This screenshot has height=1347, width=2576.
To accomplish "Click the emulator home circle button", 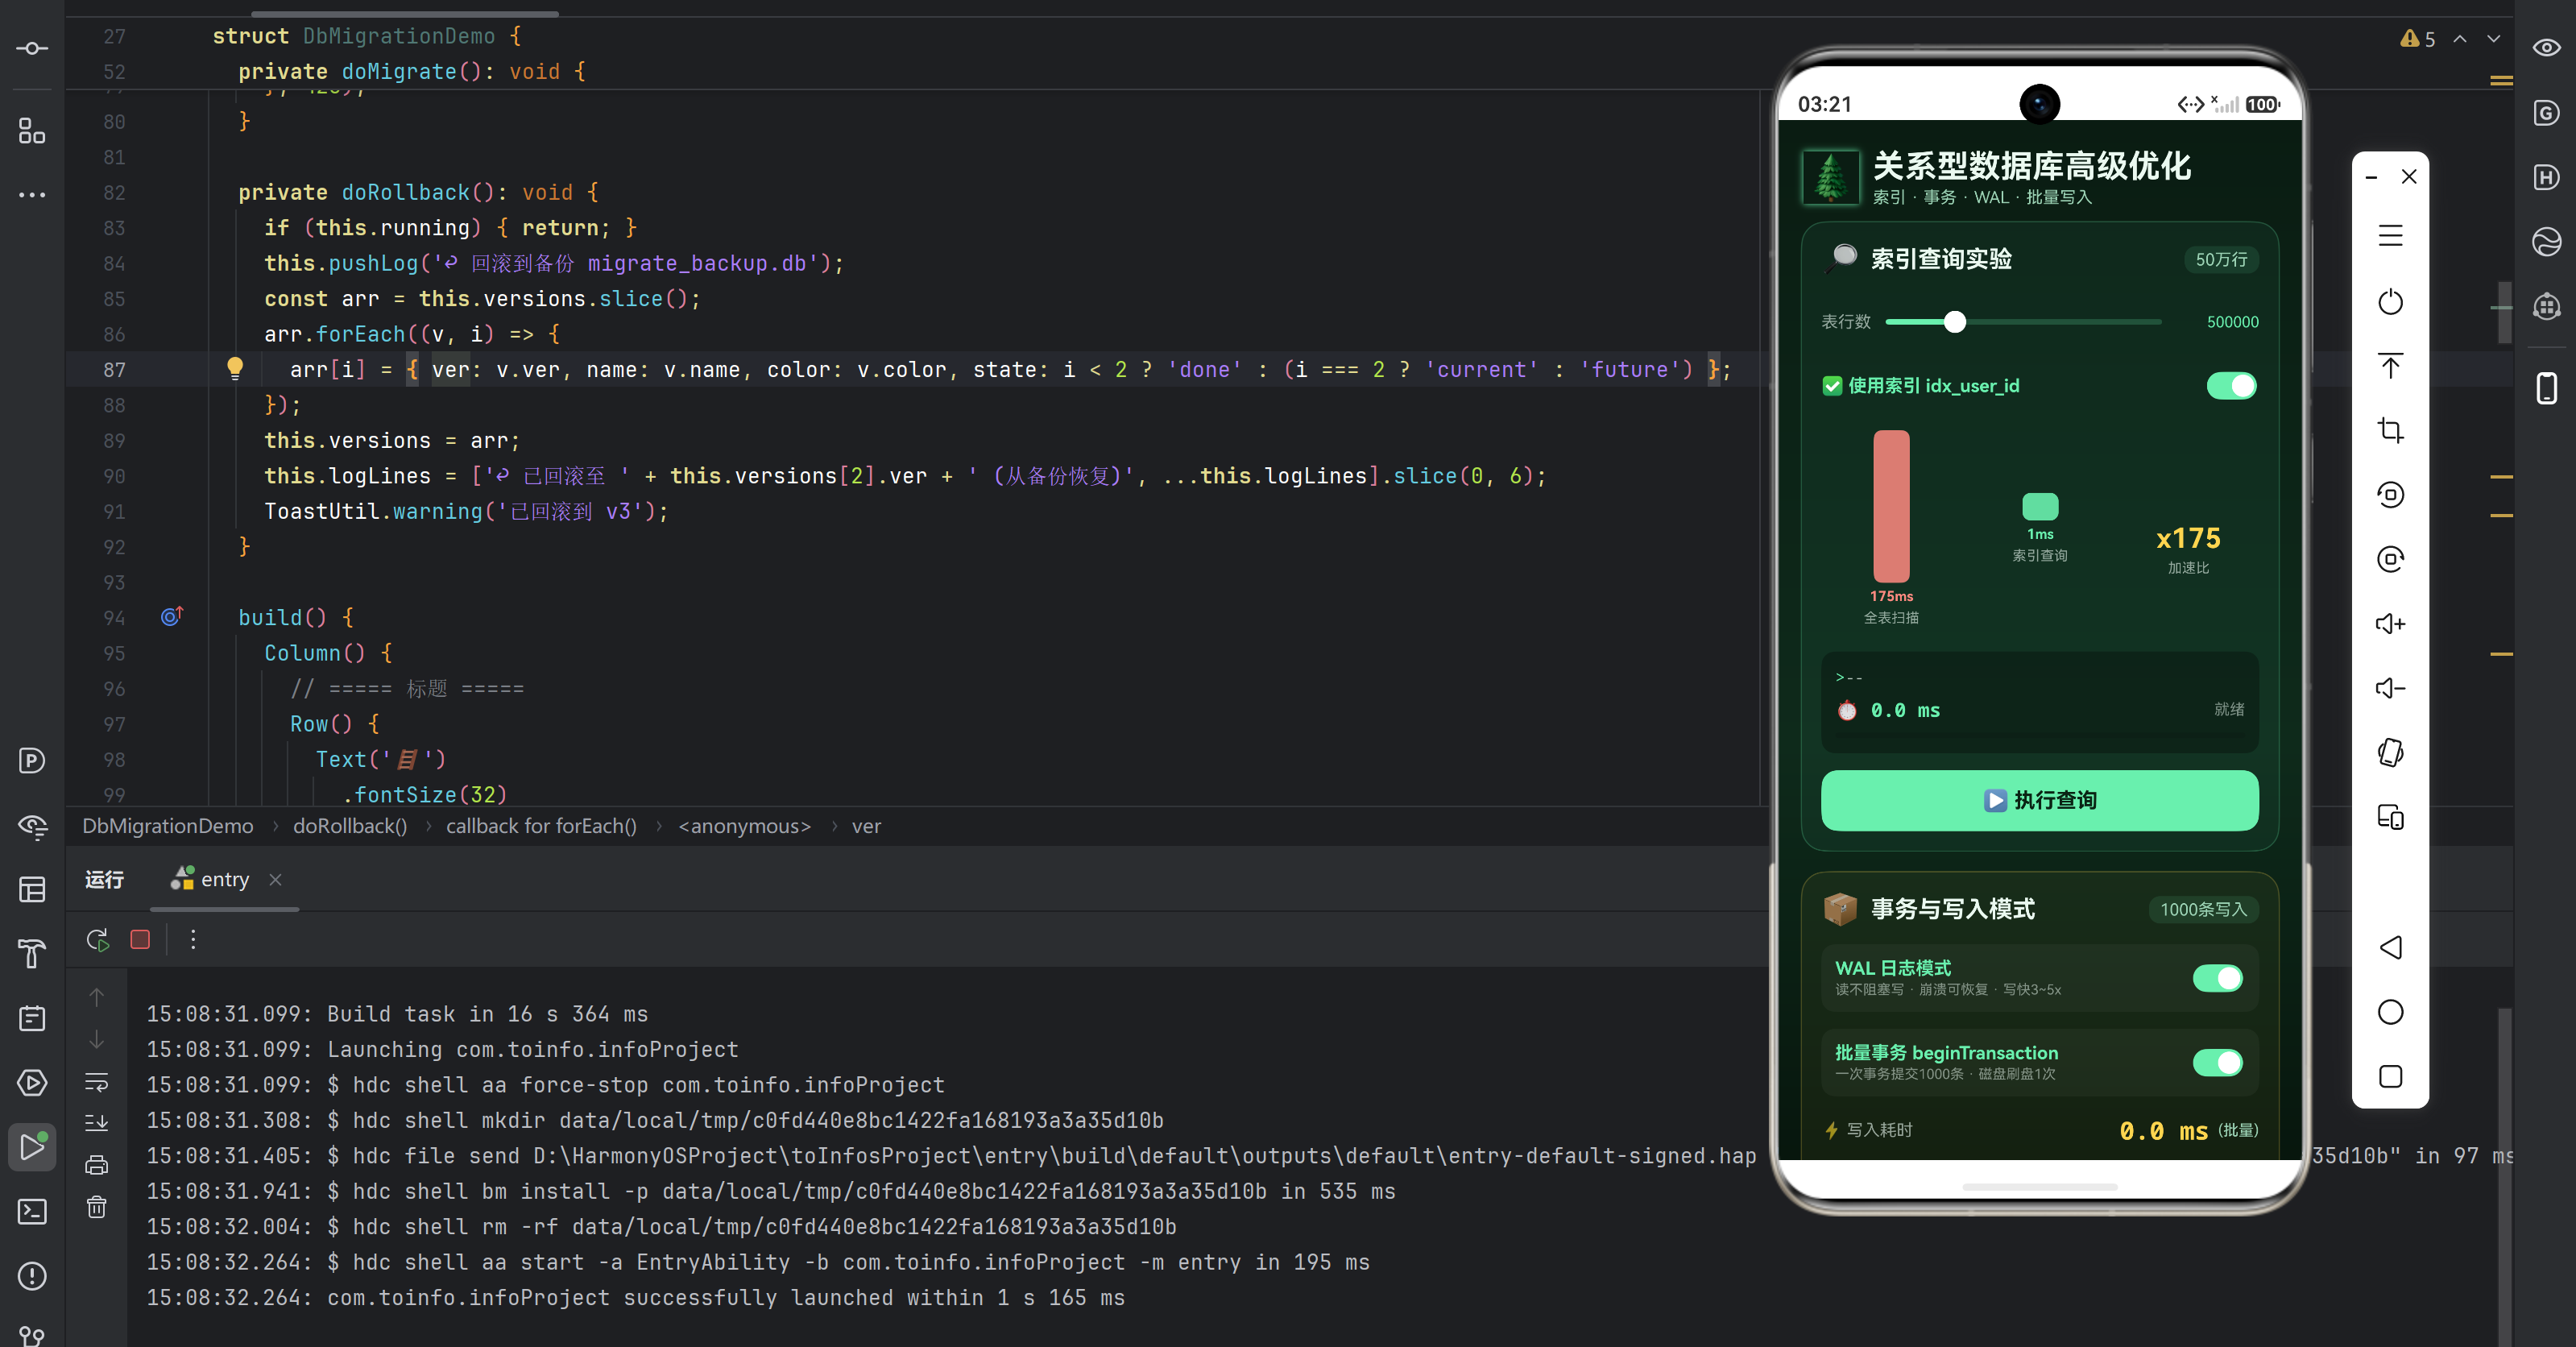I will pyautogui.click(x=2390, y=1012).
